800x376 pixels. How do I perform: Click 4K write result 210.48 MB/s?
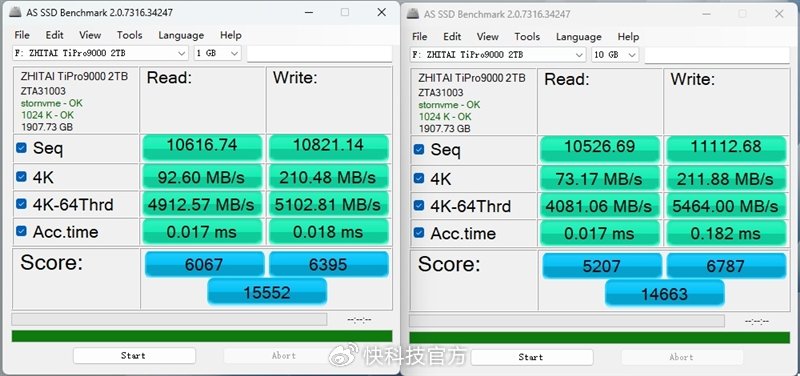click(x=329, y=177)
